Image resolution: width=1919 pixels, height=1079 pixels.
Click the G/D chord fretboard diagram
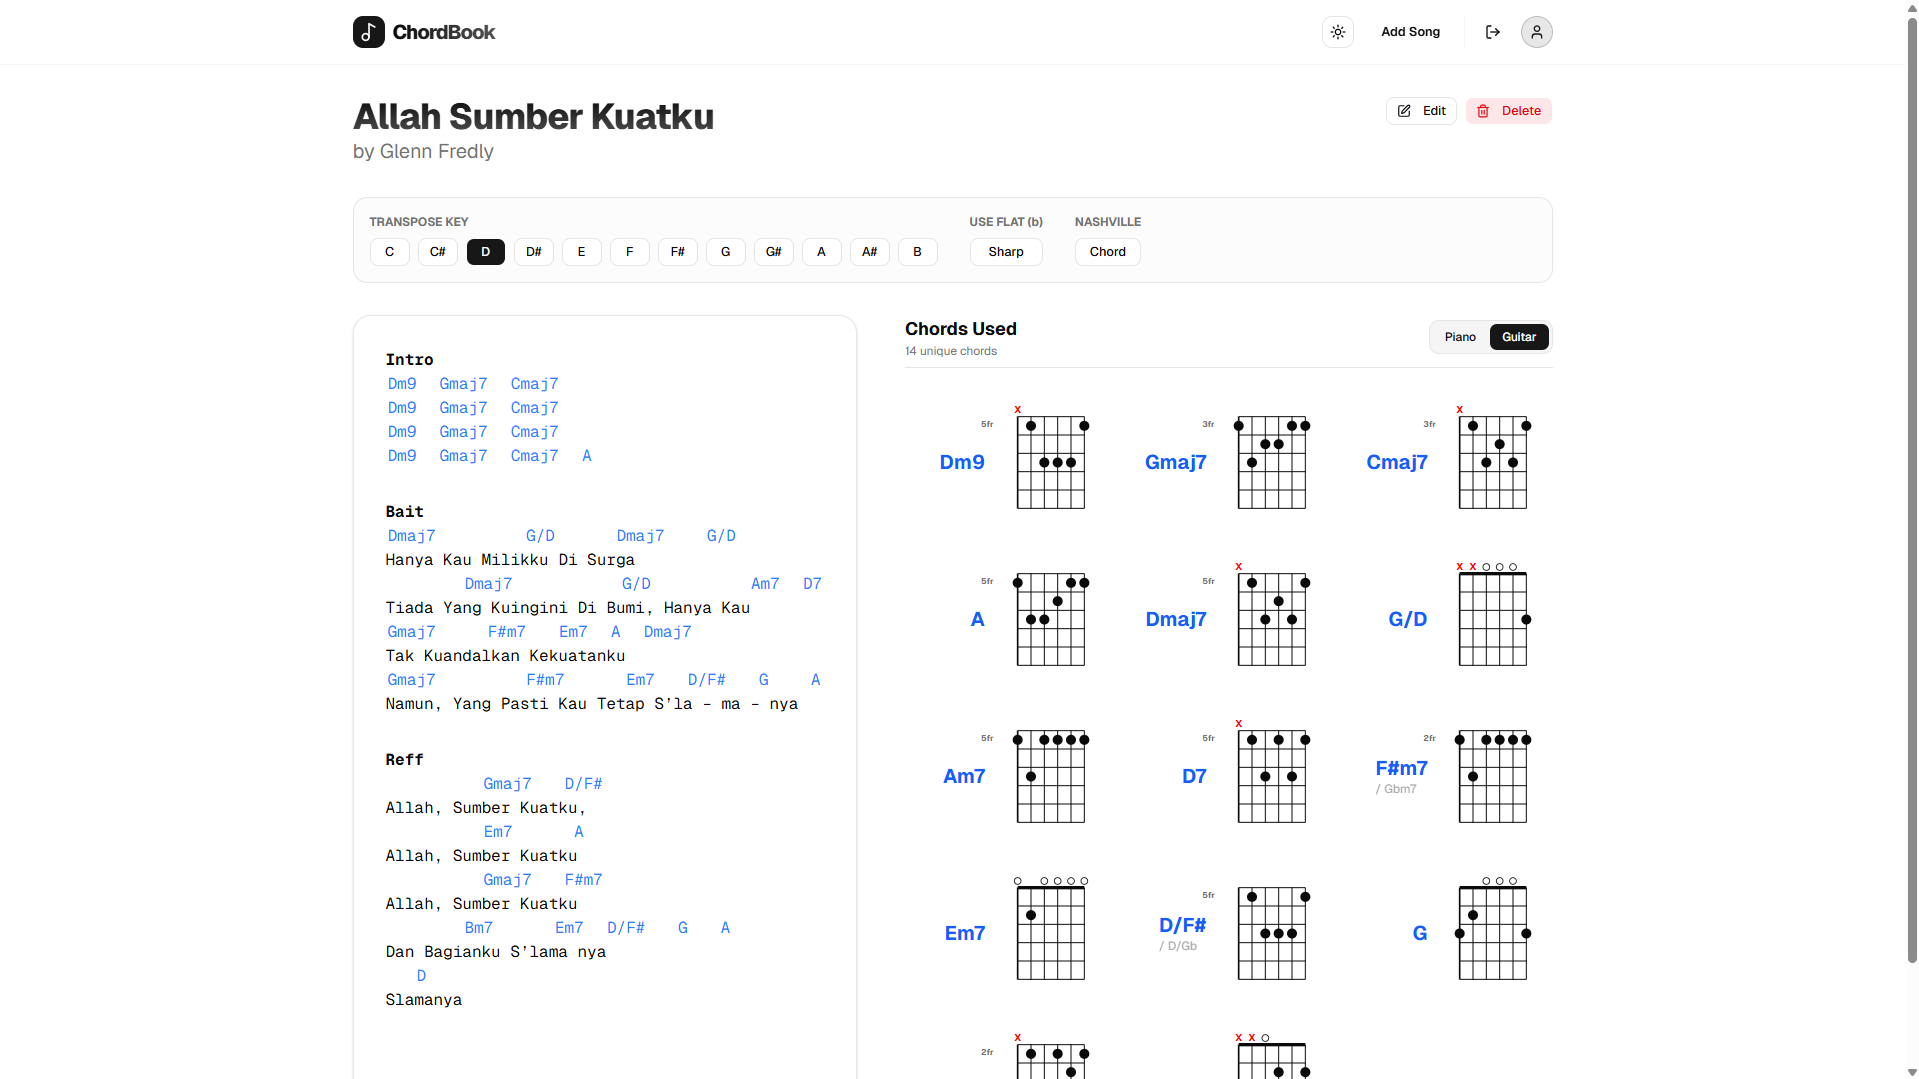pyautogui.click(x=1493, y=615)
